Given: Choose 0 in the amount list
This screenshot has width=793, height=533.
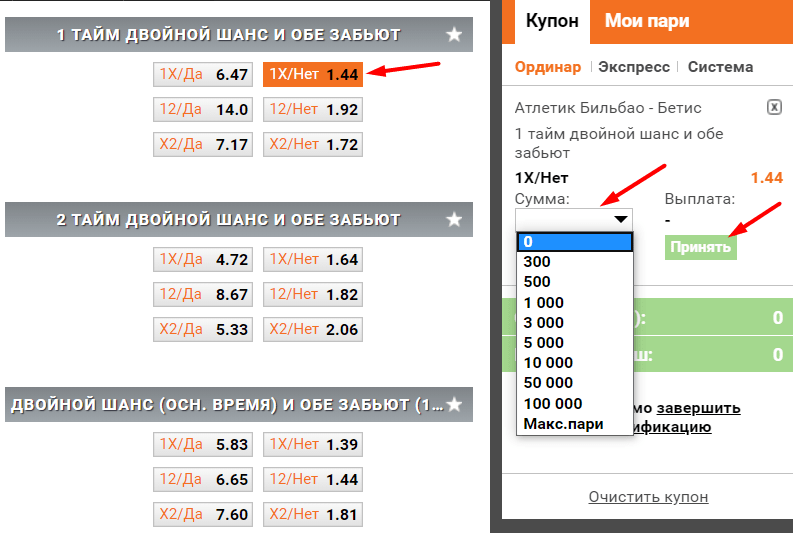Looking at the screenshot, I should pyautogui.click(x=575, y=242).
